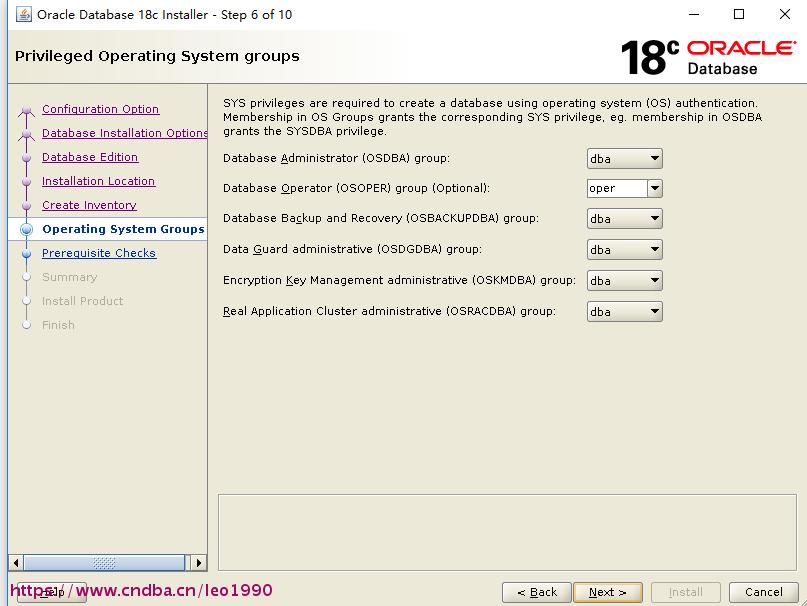Click the 'Database Backup and Recovery (OSBACKUPDBA) group:' label
The width and height of the screenshot is (807, 606).
(381, 218)
